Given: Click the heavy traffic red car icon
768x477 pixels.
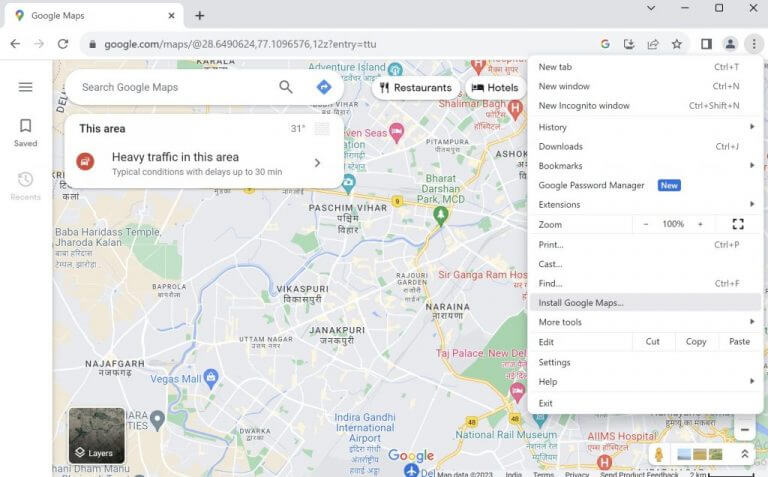Looking at the screenshot, I should (x=85, y=161).
